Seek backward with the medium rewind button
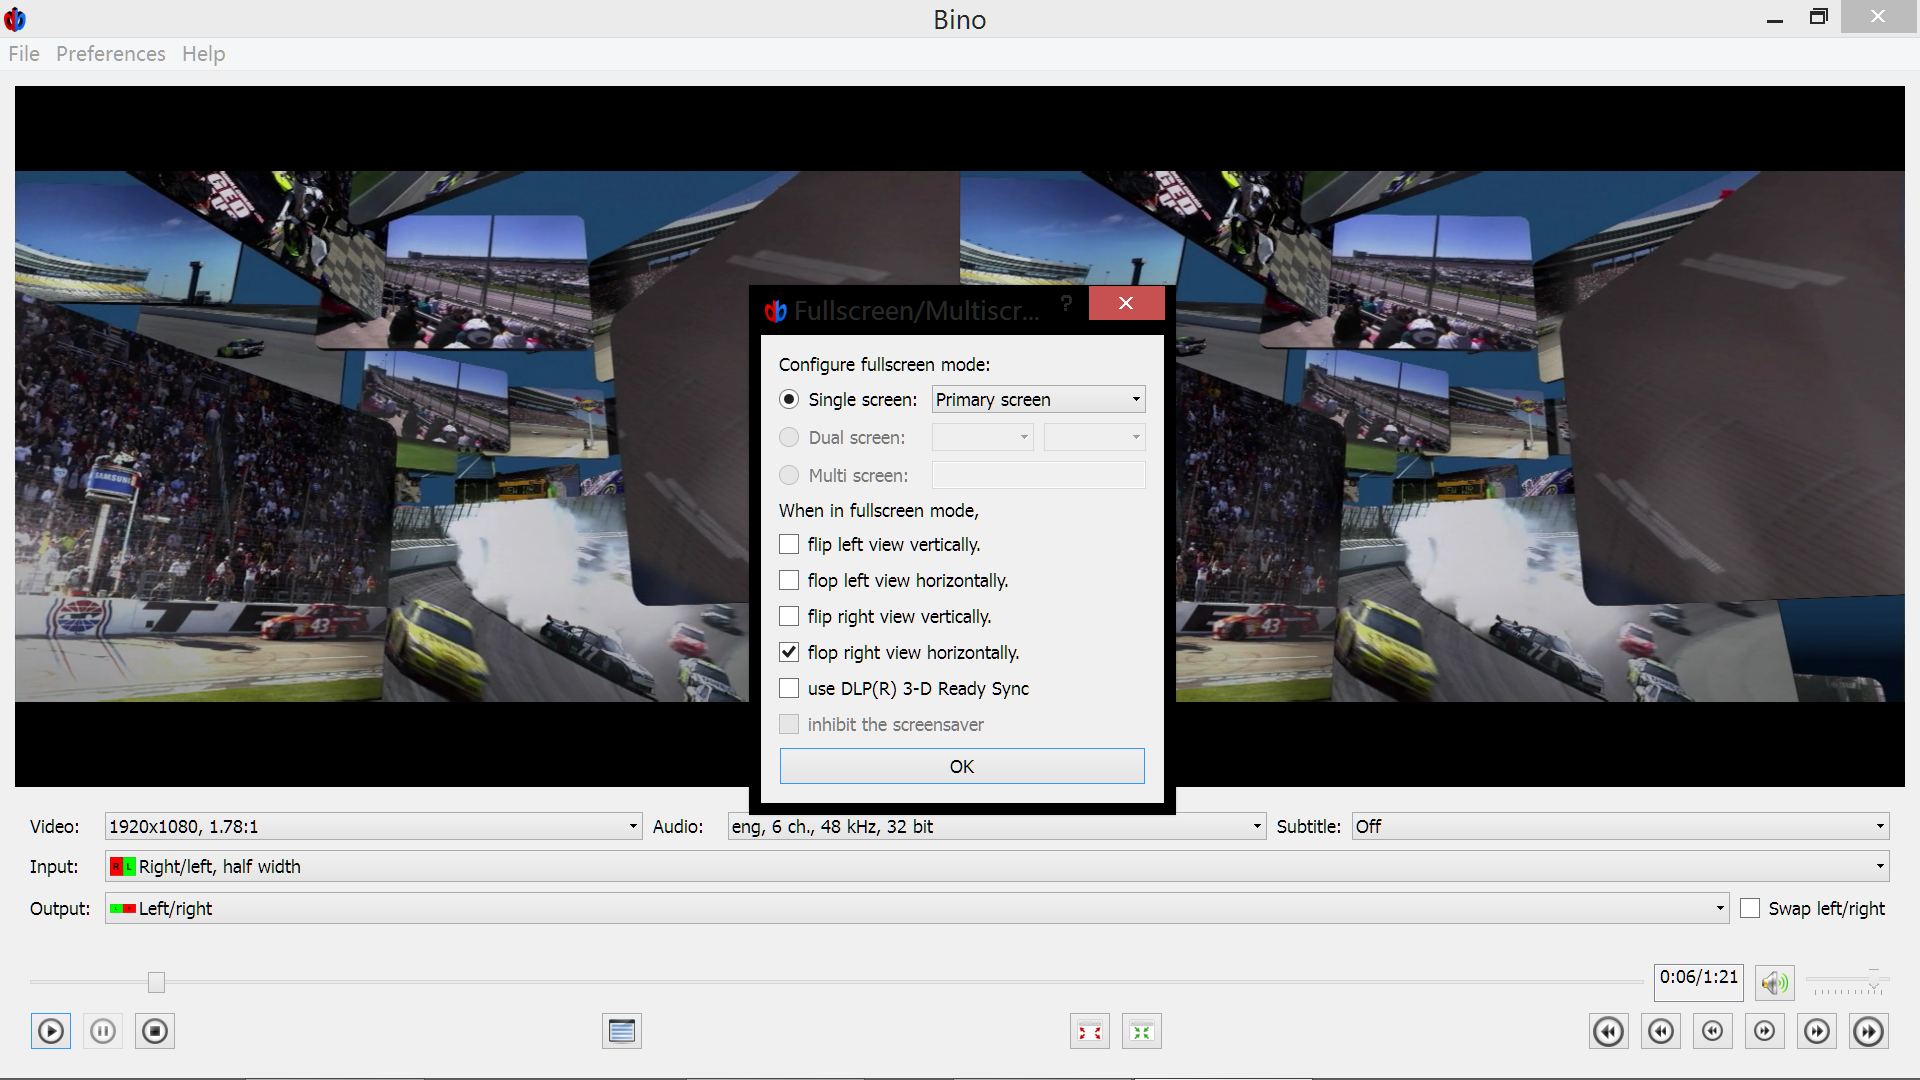 click(1661, 1031)
